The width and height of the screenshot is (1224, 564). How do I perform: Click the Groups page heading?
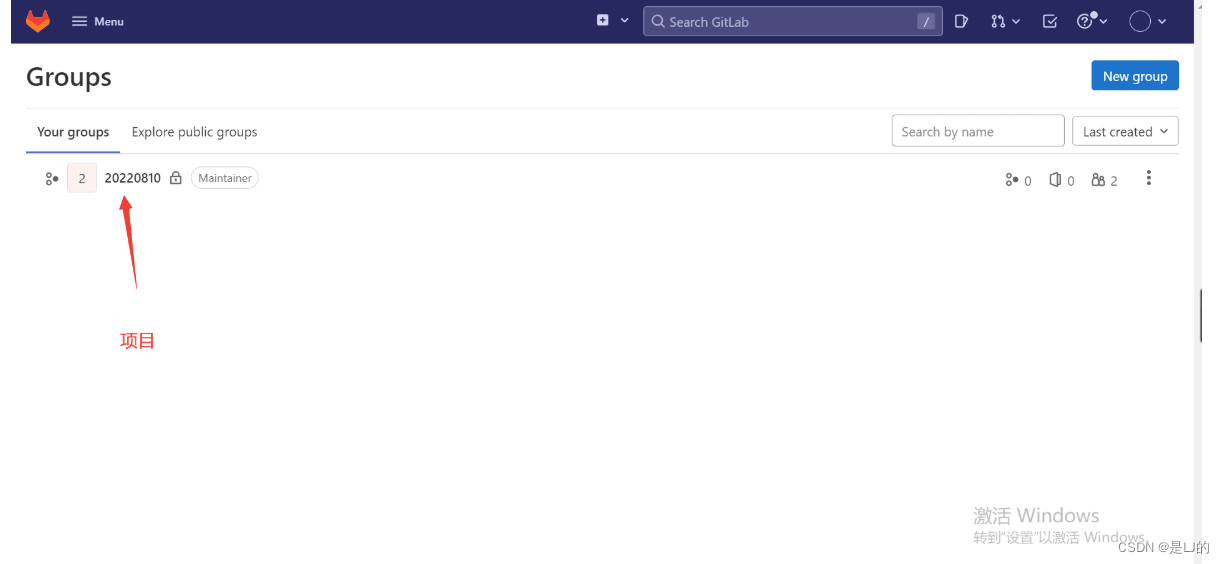pos(69,77)
